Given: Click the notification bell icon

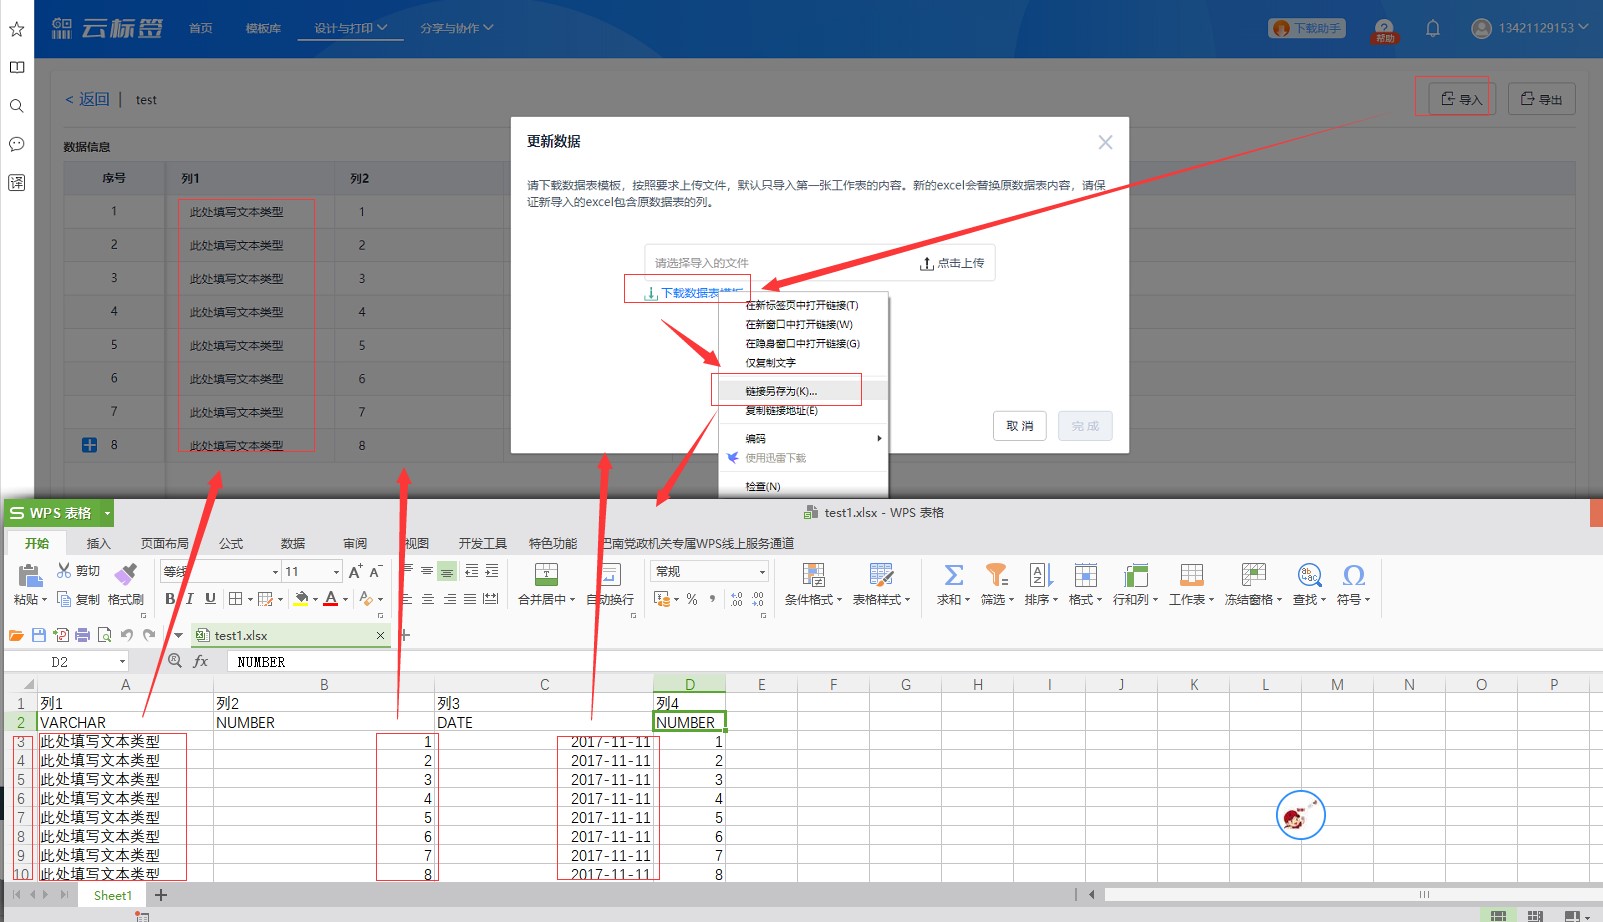Looking at the screenshot, I should (1433, 28).
